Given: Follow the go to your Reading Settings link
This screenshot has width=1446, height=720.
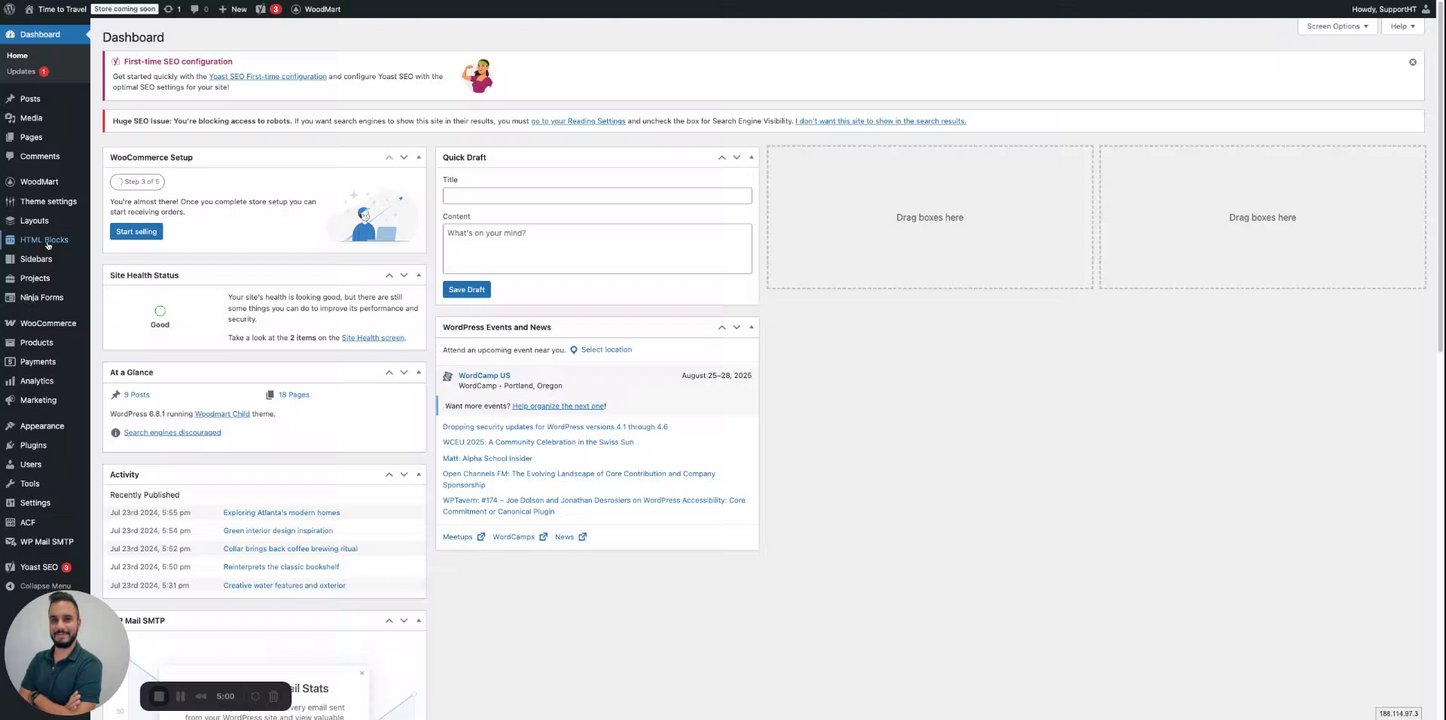Looking at the screenshot, I should click(x=578, y=121).
